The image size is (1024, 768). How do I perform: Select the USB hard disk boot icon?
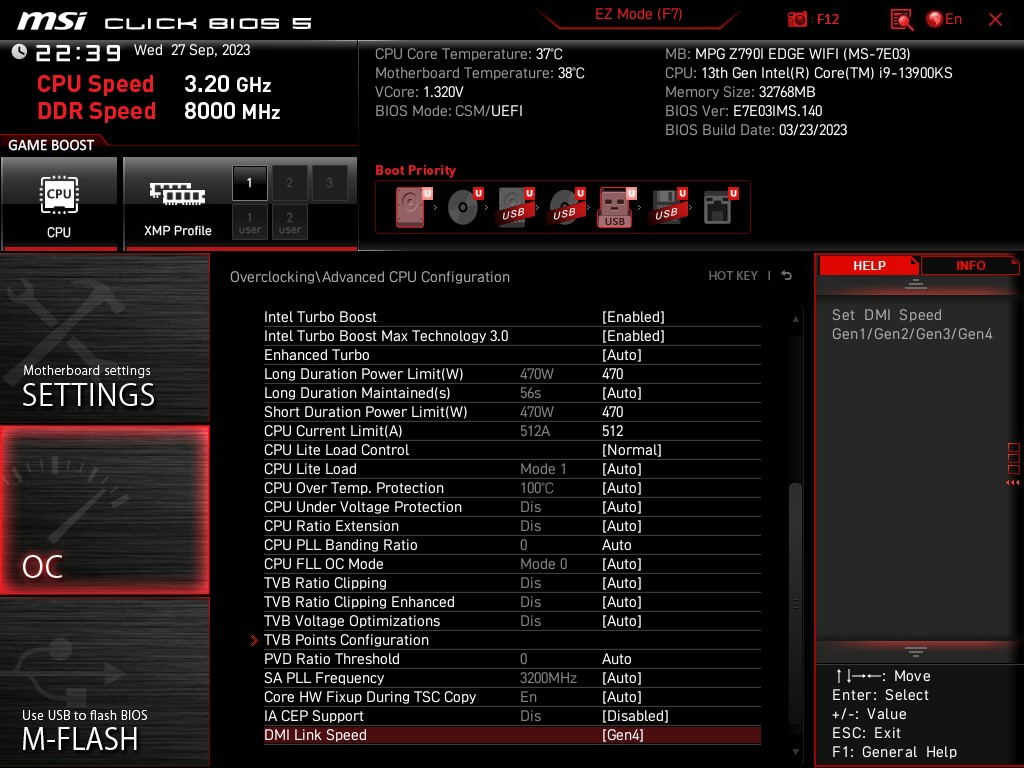pyautogui.click(x=516, y=207)
